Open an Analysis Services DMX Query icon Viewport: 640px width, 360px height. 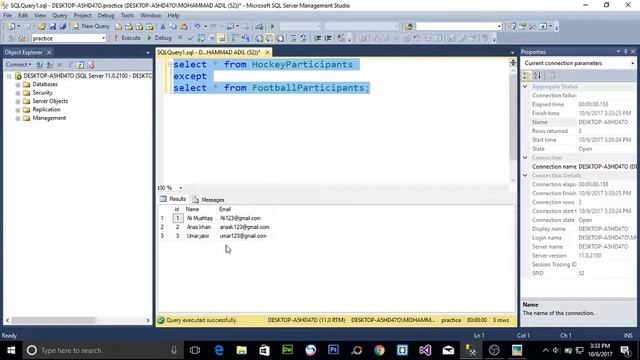click(x=139, y=27)
